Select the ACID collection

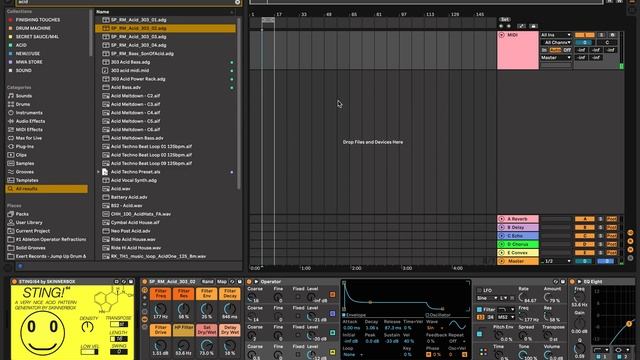[x=21, y=45]
